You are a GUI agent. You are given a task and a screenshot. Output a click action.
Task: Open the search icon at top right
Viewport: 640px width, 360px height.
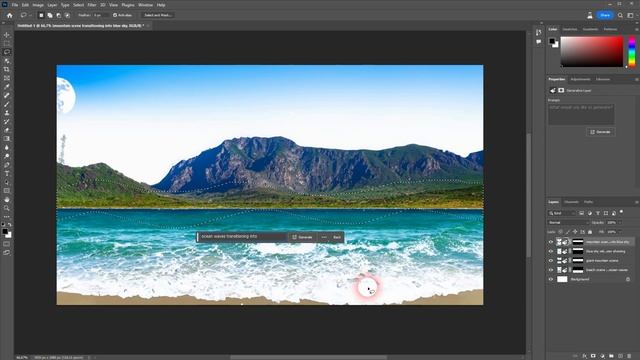coord(620,15)
